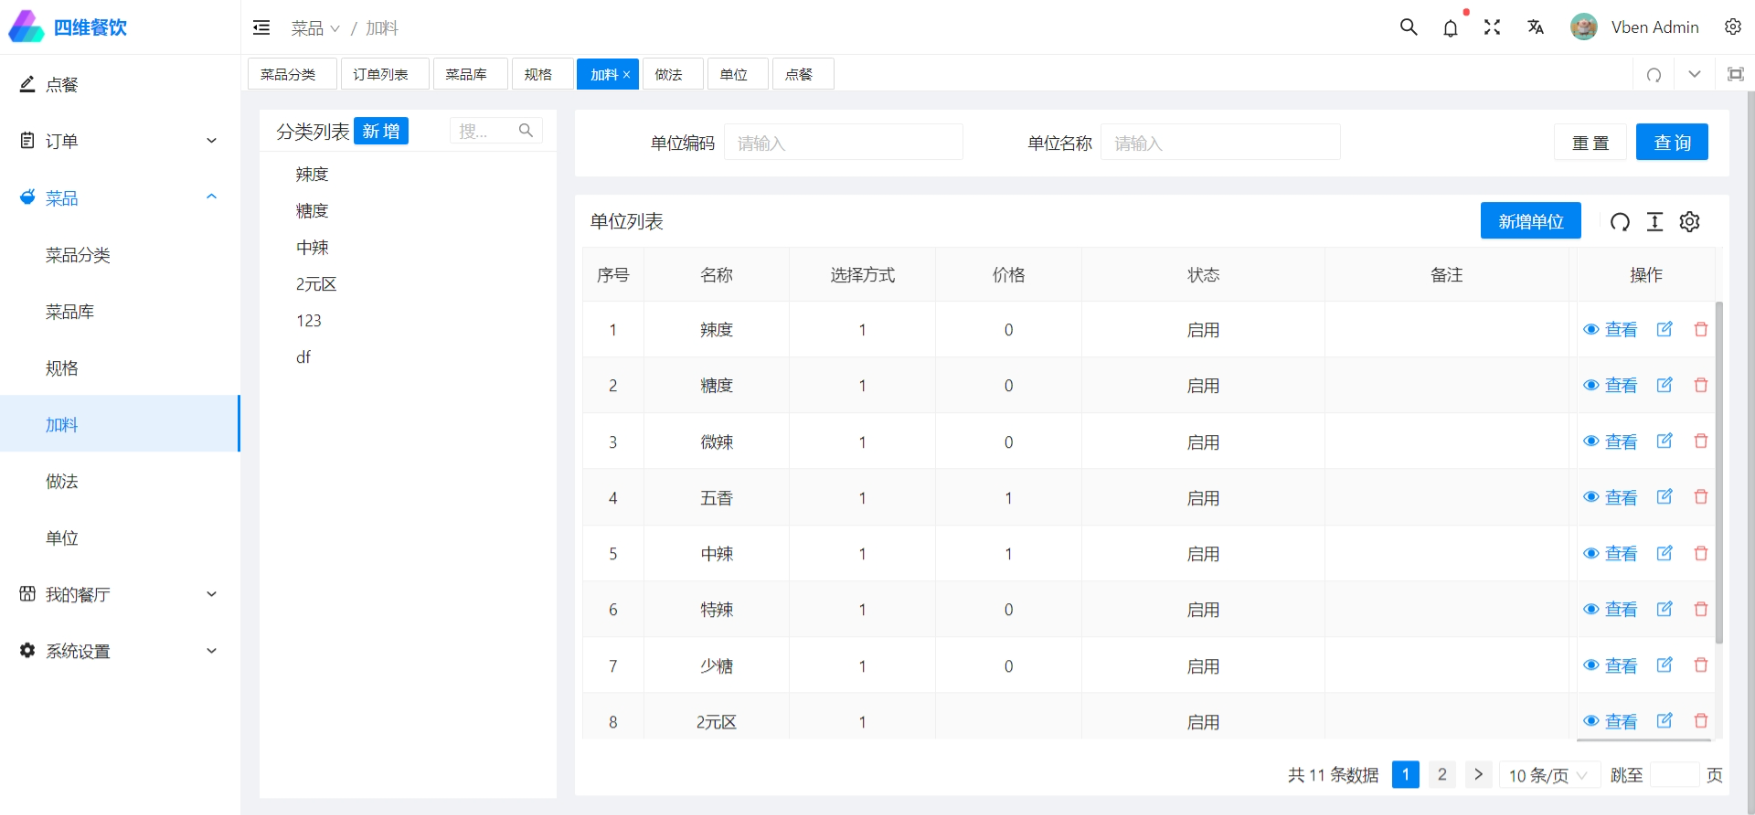Focus the 跳至 page jump input
1755x815 pixels.
click(1674, 775)
